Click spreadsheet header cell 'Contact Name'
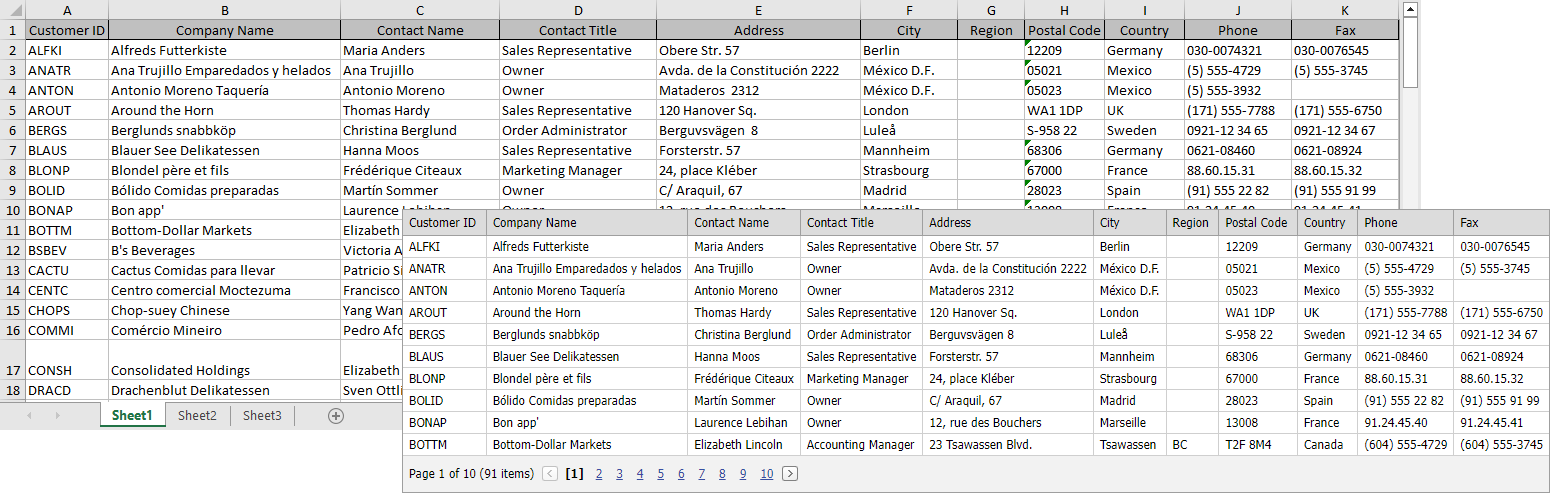 pyautogui.click(x=420, y=30)
